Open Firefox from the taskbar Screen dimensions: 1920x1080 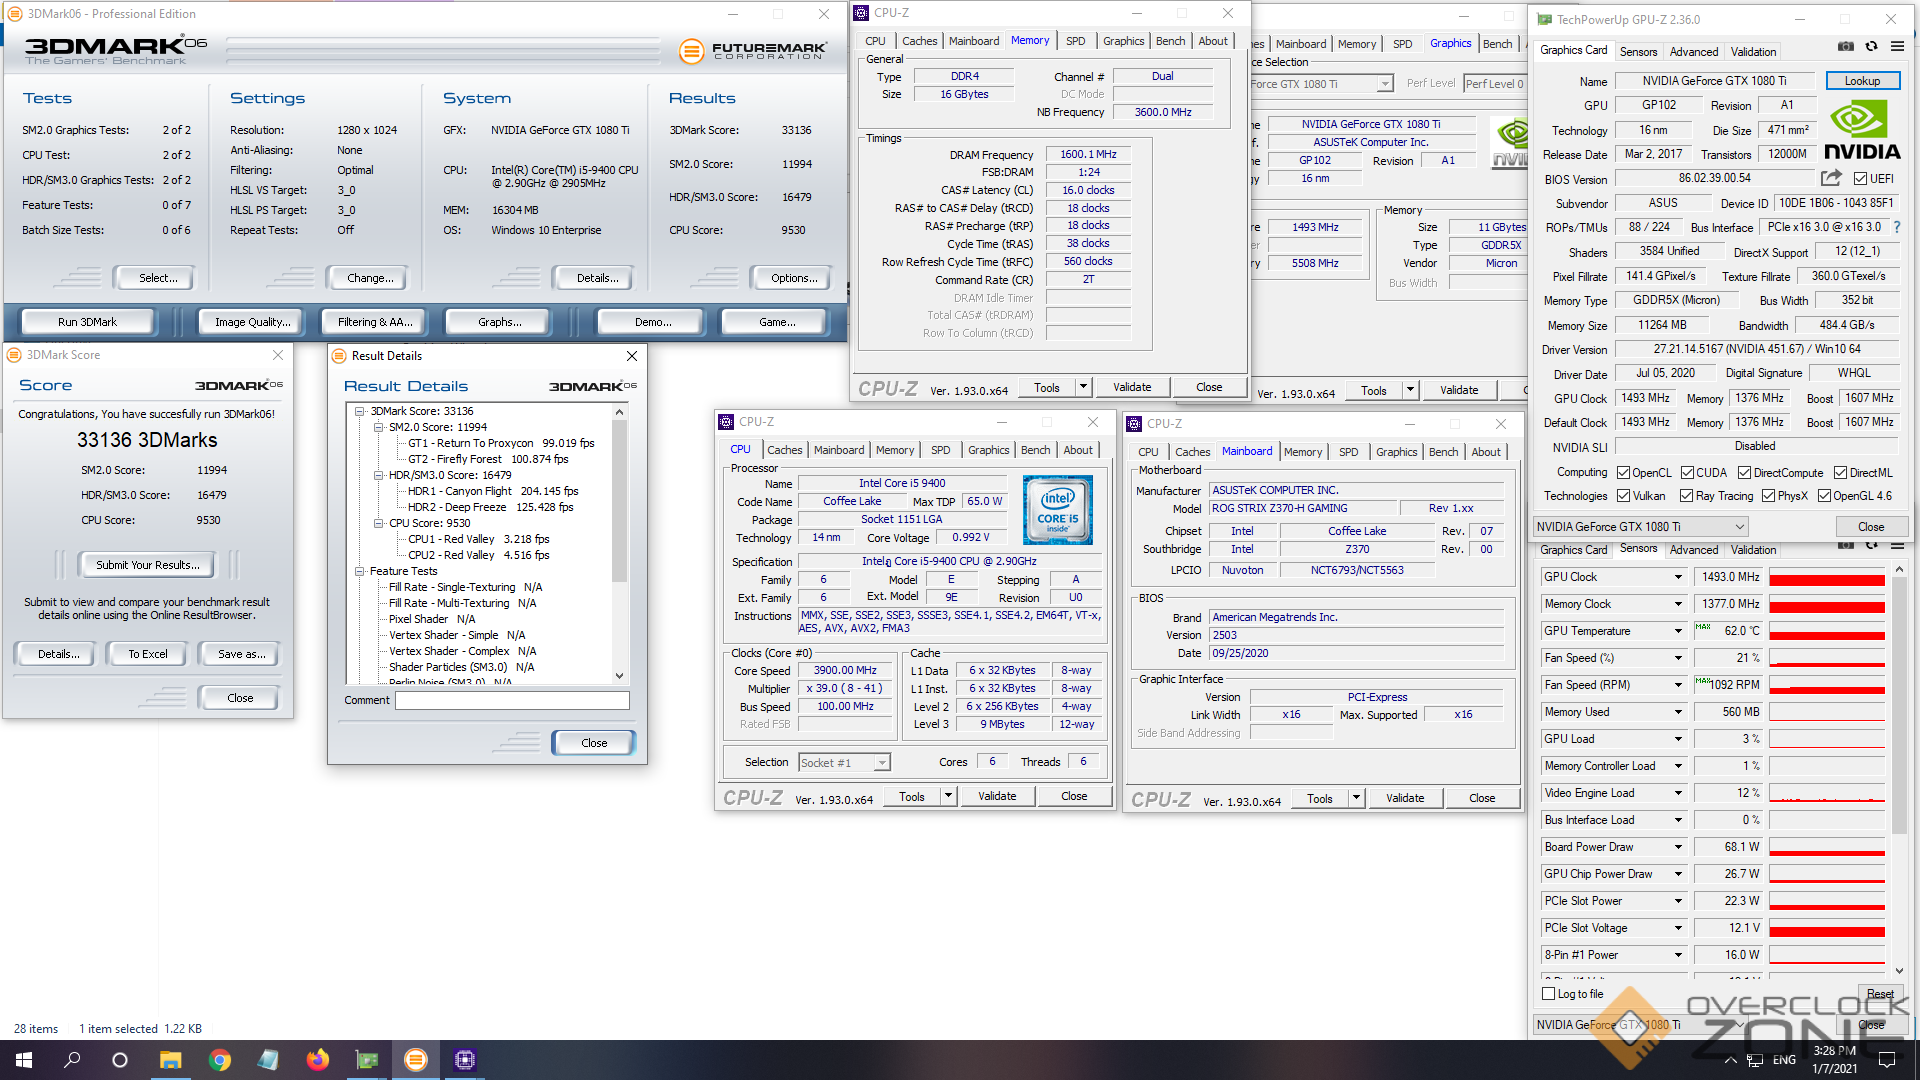pos(317,1060)
